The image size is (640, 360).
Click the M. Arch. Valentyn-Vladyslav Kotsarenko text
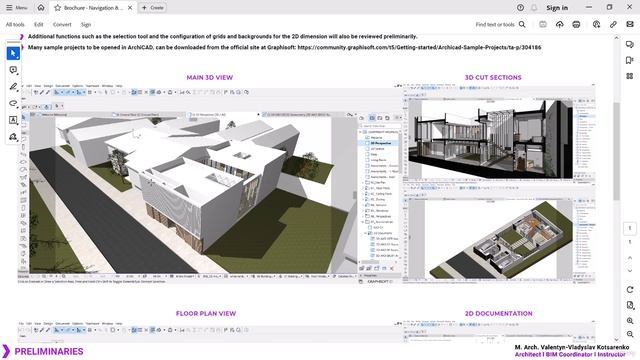tap(571, 347)
